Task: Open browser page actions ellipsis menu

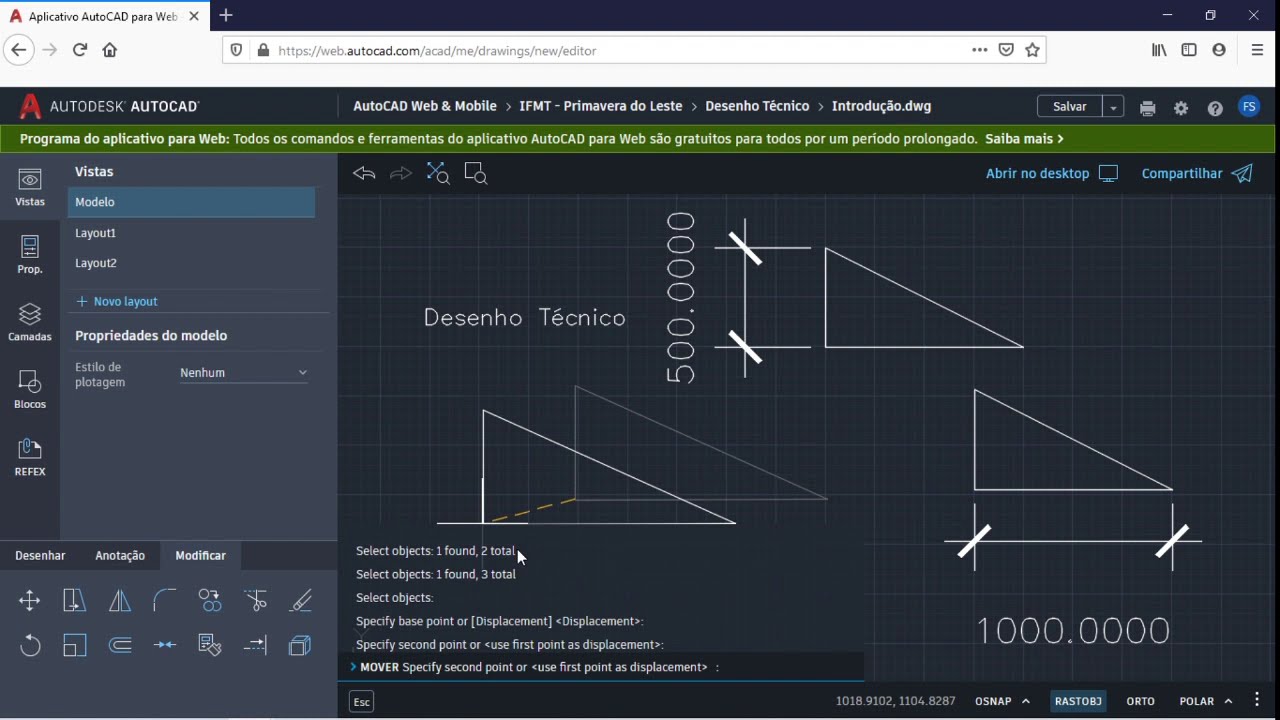Action: tap(979, 50)
